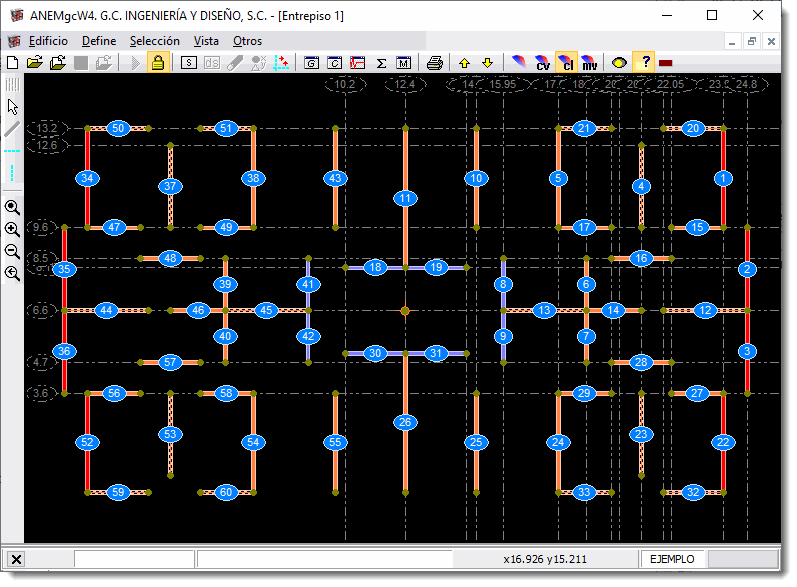Select the arrow pointer tool
The image size is (797, 587).
(12, 106)
